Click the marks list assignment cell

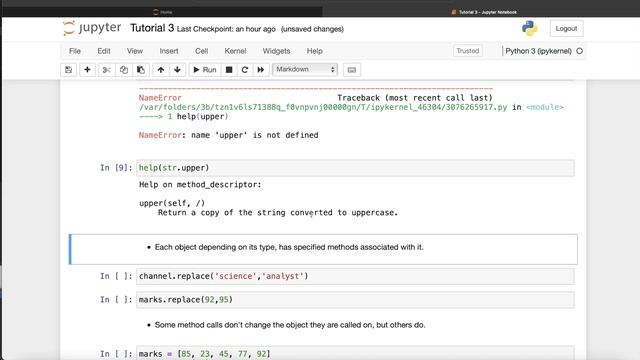click(x=355, y=353)
